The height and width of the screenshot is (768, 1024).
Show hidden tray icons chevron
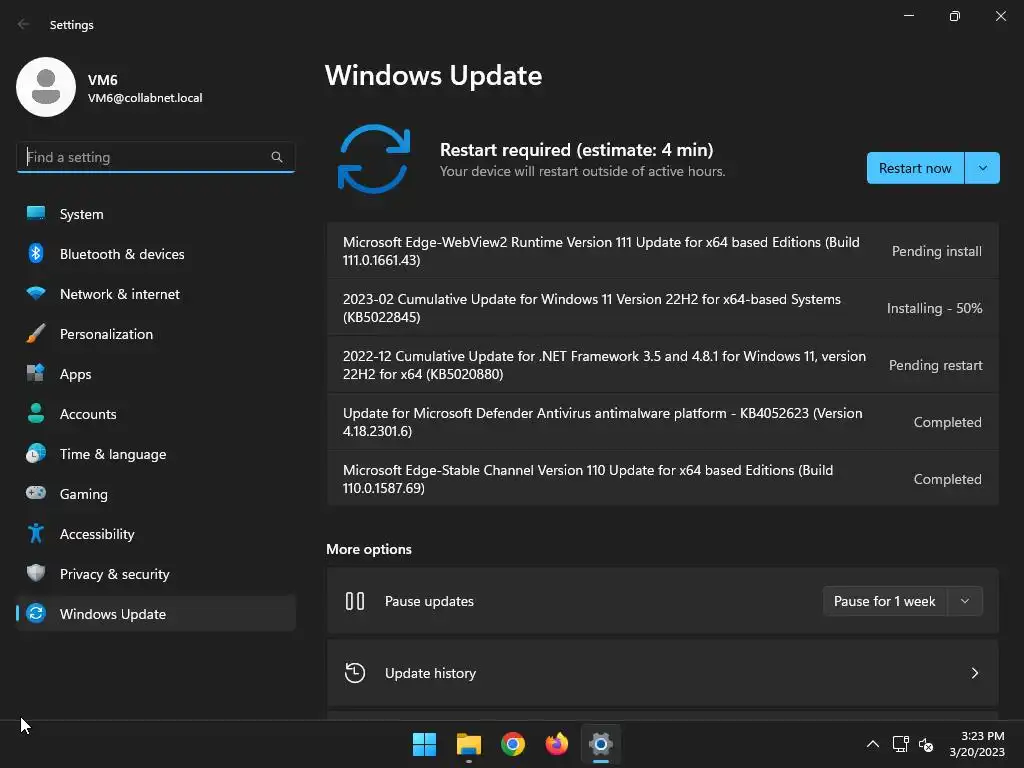(x=872, y=744)
